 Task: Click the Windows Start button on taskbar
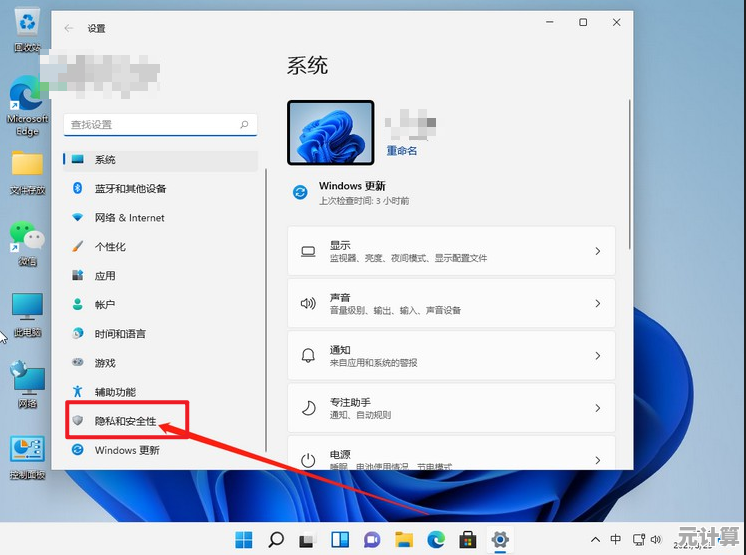tap(244, 540)
